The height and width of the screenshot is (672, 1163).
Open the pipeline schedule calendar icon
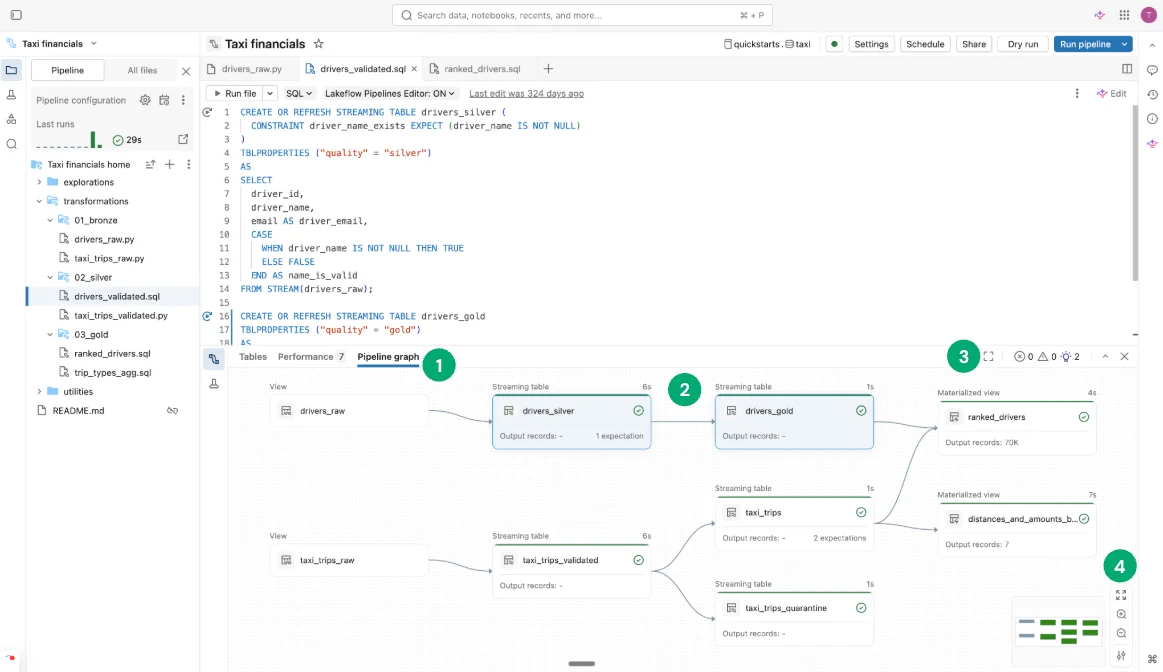(x=165, y=100)
